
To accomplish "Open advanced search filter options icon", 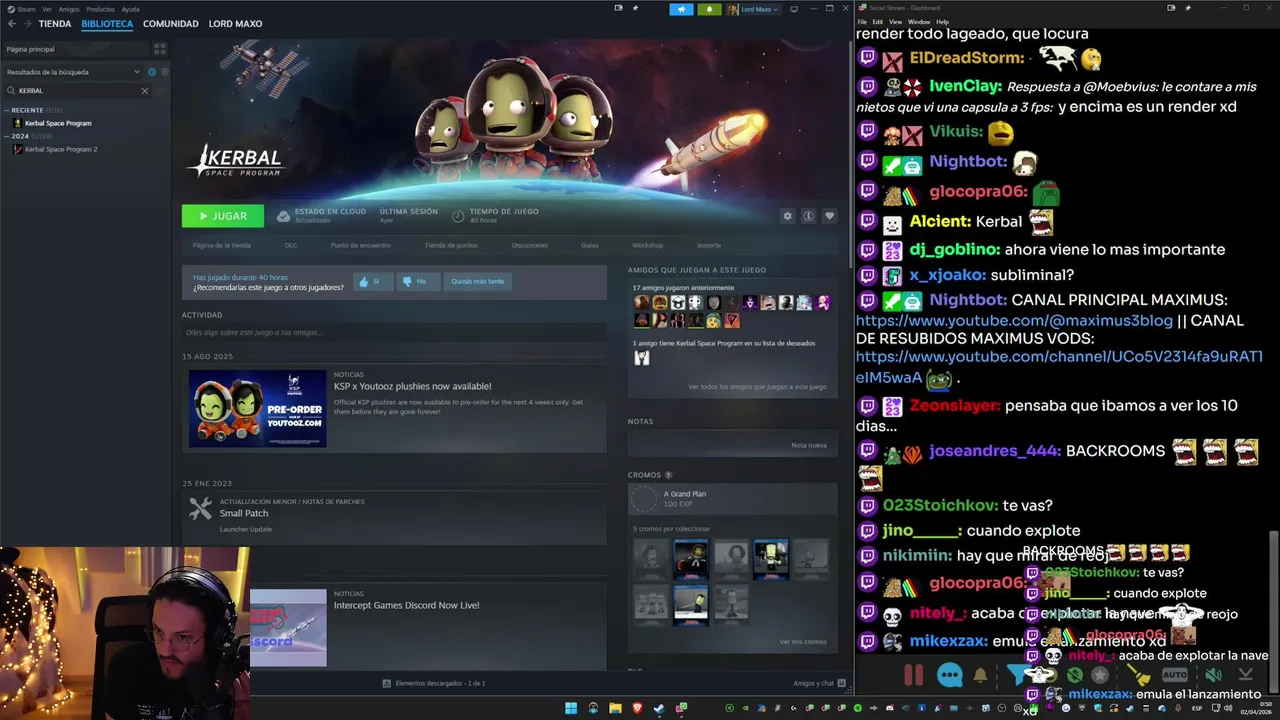I will [x=160, y=91].
